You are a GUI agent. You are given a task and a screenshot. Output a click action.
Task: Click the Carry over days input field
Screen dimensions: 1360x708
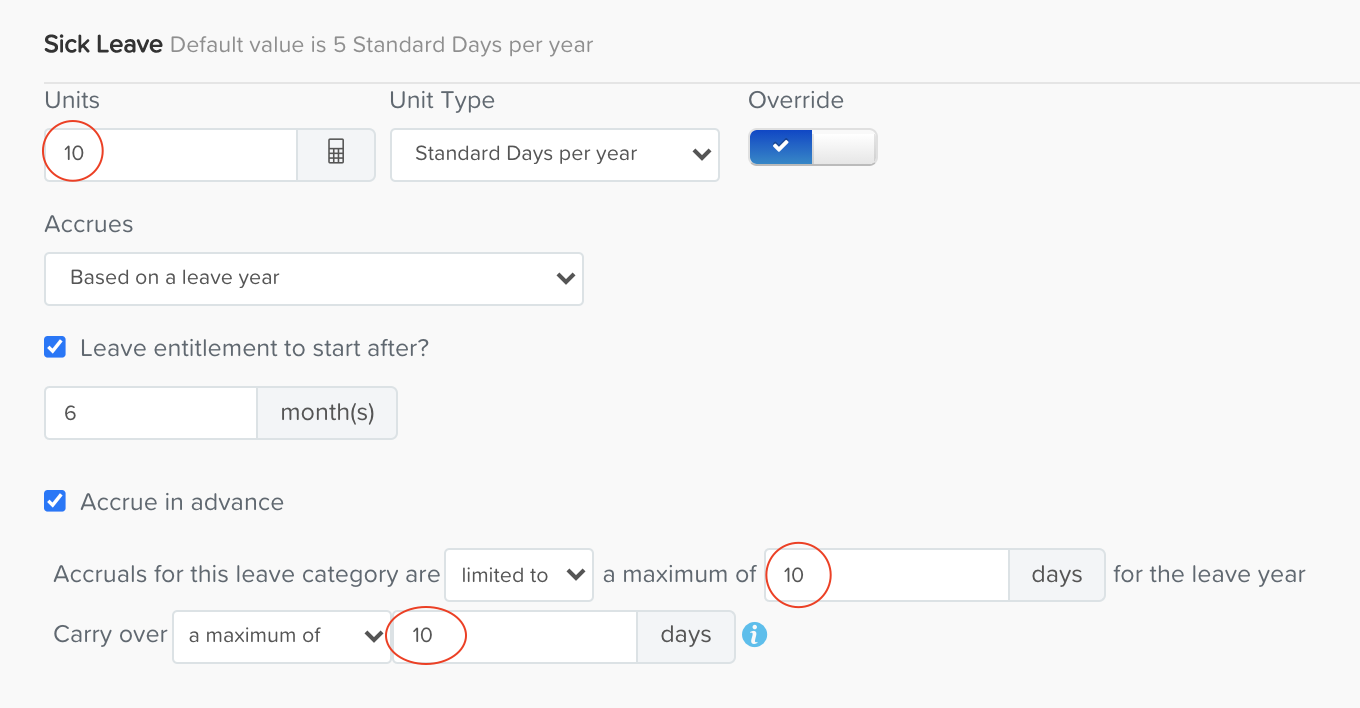tap(514, 636)
